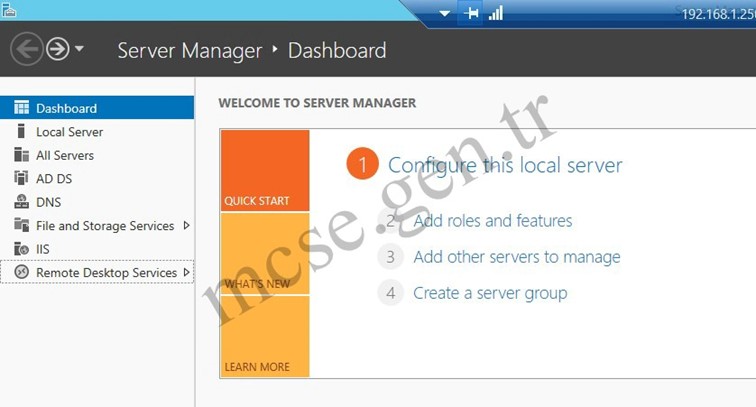
Task: Expand the Remote Desktop Services arrow
Action: pos(187,272)
